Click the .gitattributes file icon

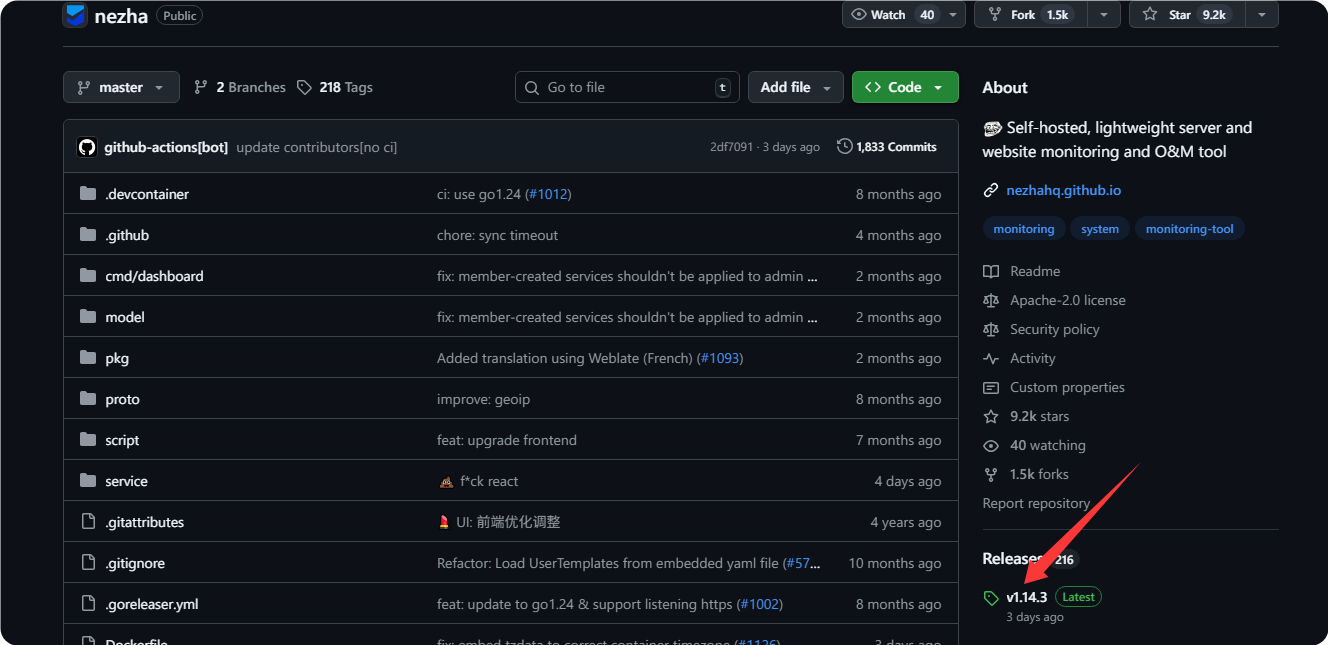click(x=88, y=522)
